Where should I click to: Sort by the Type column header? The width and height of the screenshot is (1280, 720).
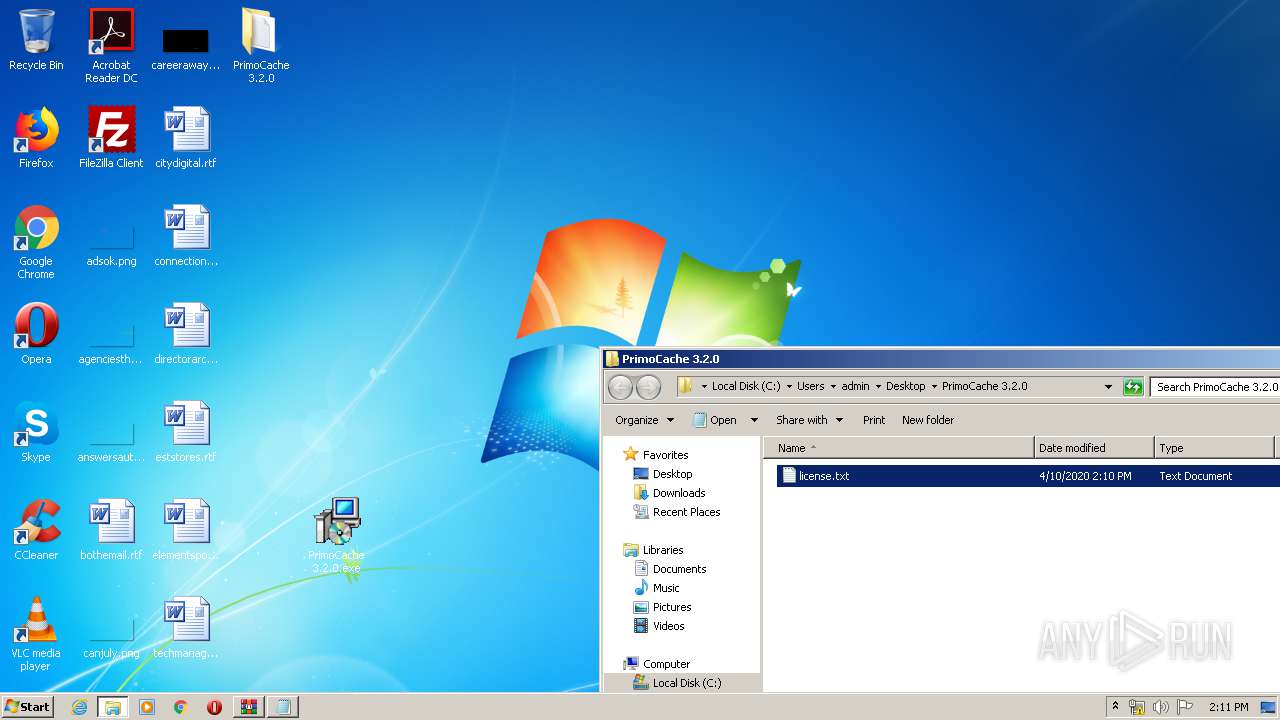1214,448
